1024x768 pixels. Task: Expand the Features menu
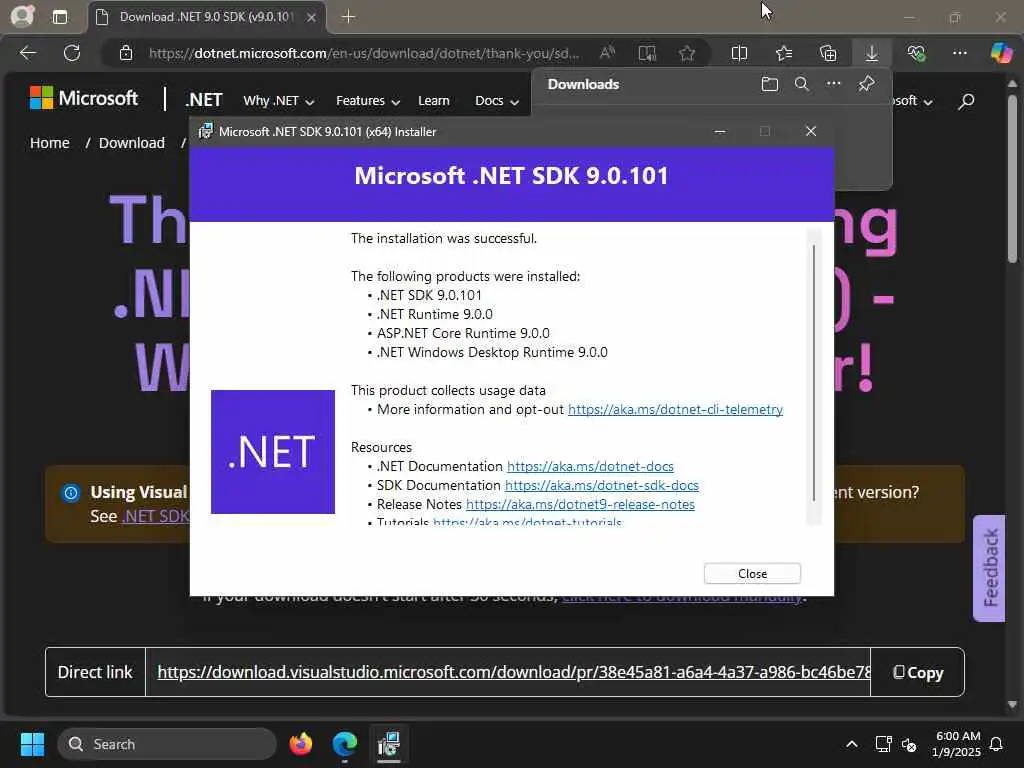368,101
